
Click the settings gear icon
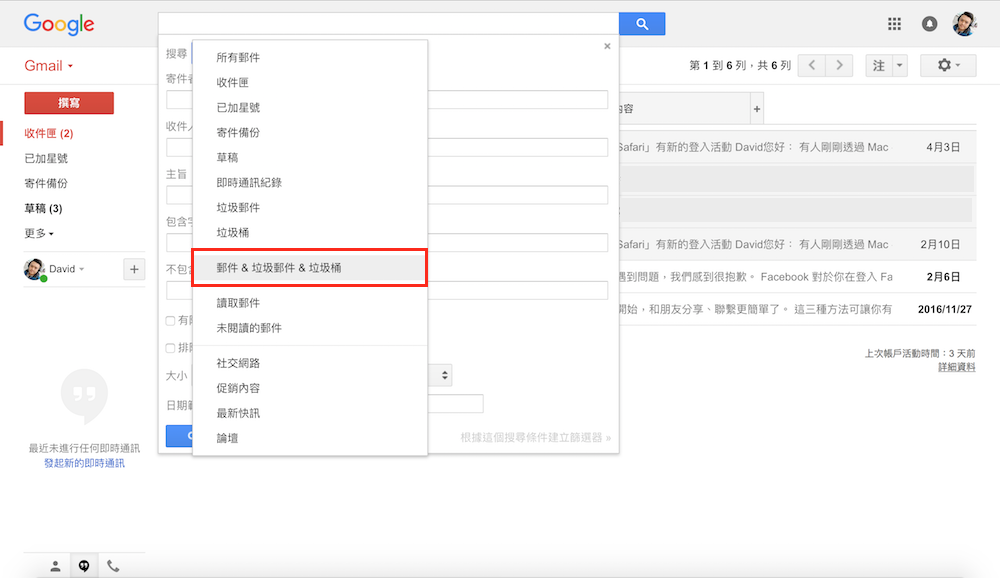tap(948, 65)
